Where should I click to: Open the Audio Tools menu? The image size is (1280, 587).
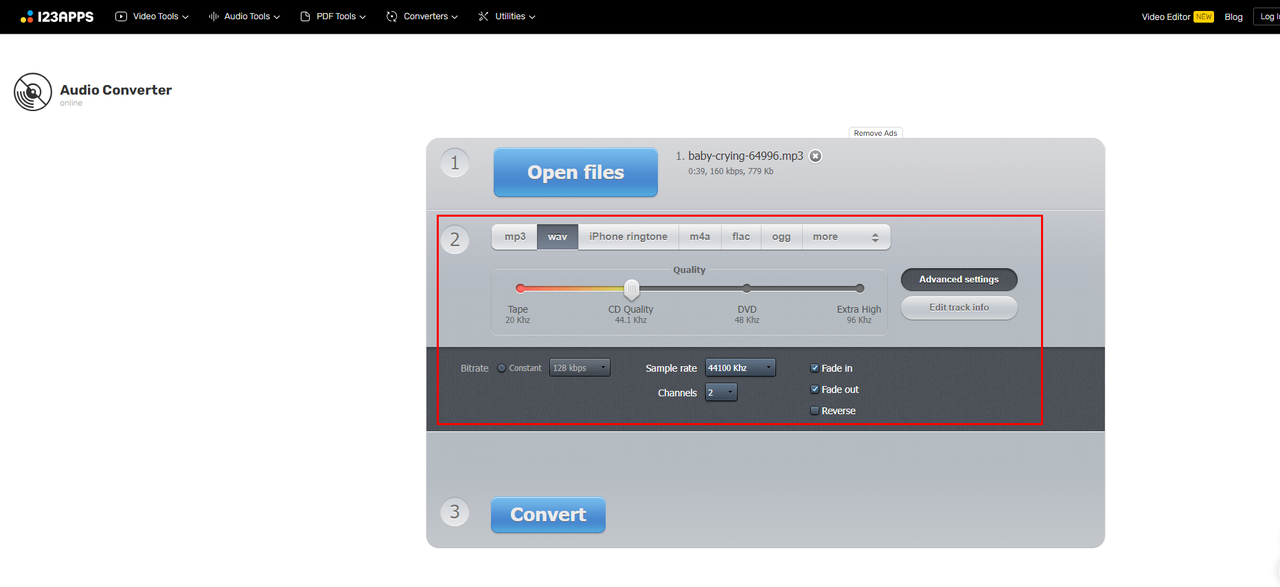coord(244,16)
